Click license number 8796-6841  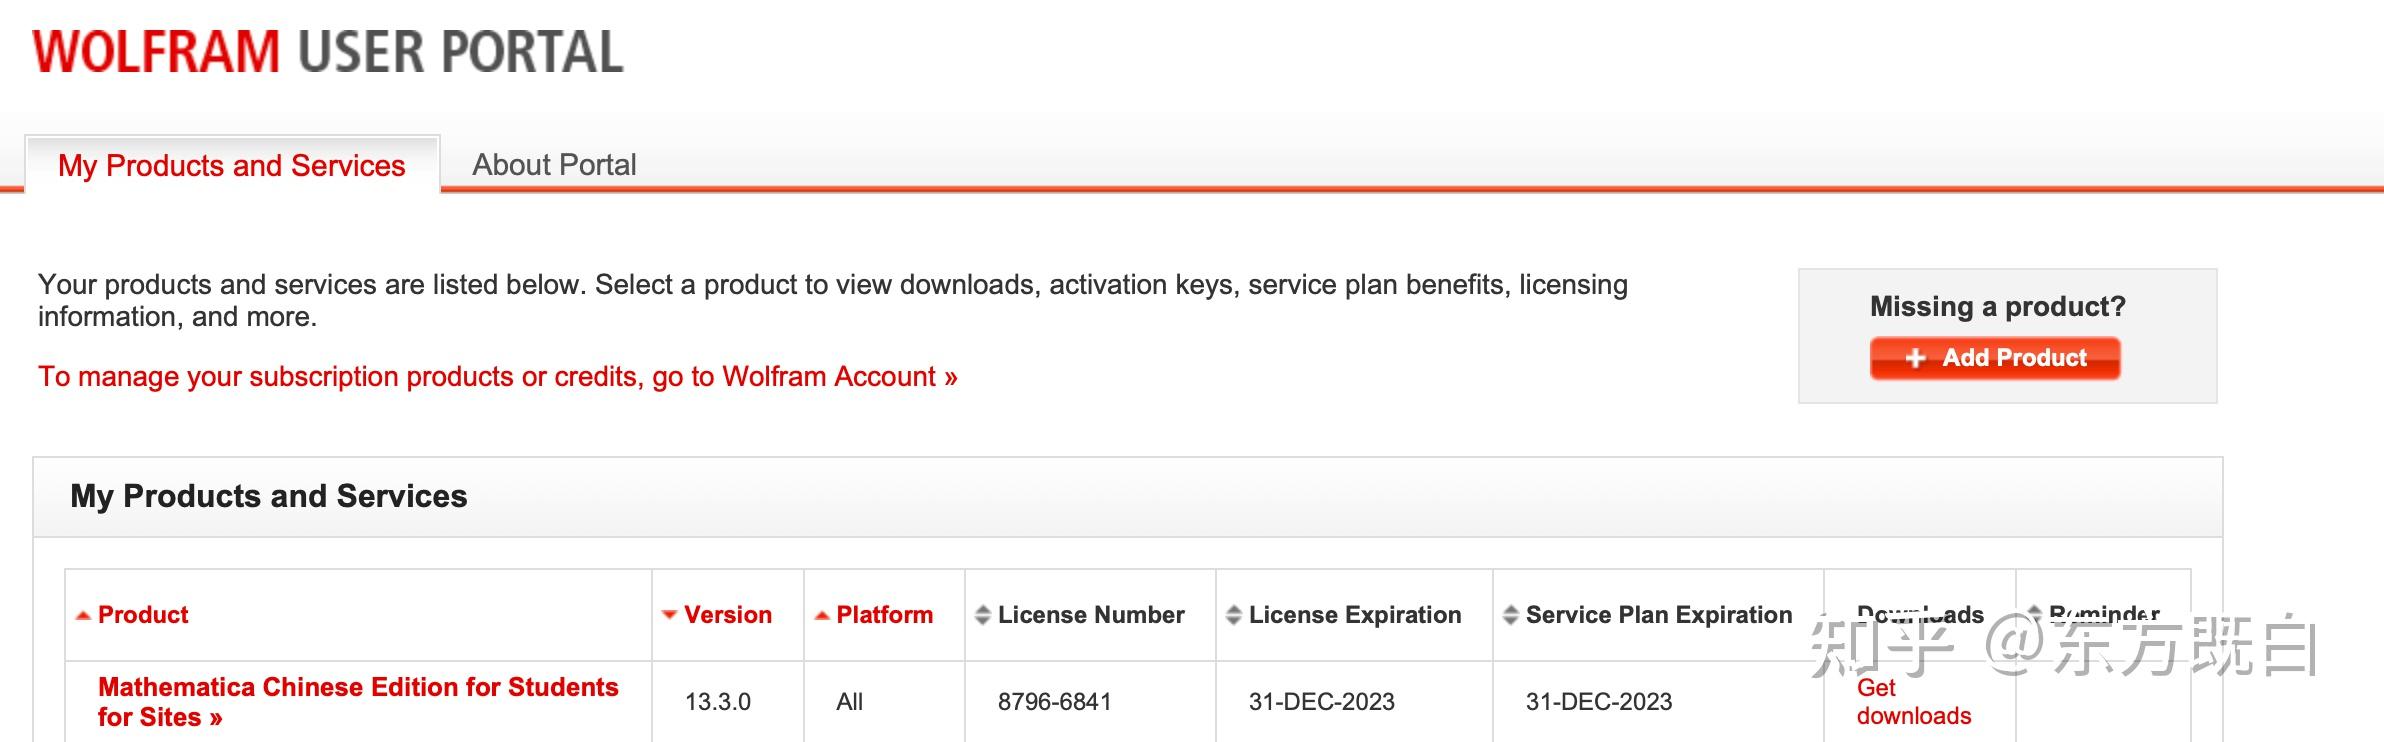pos(1054,702)
